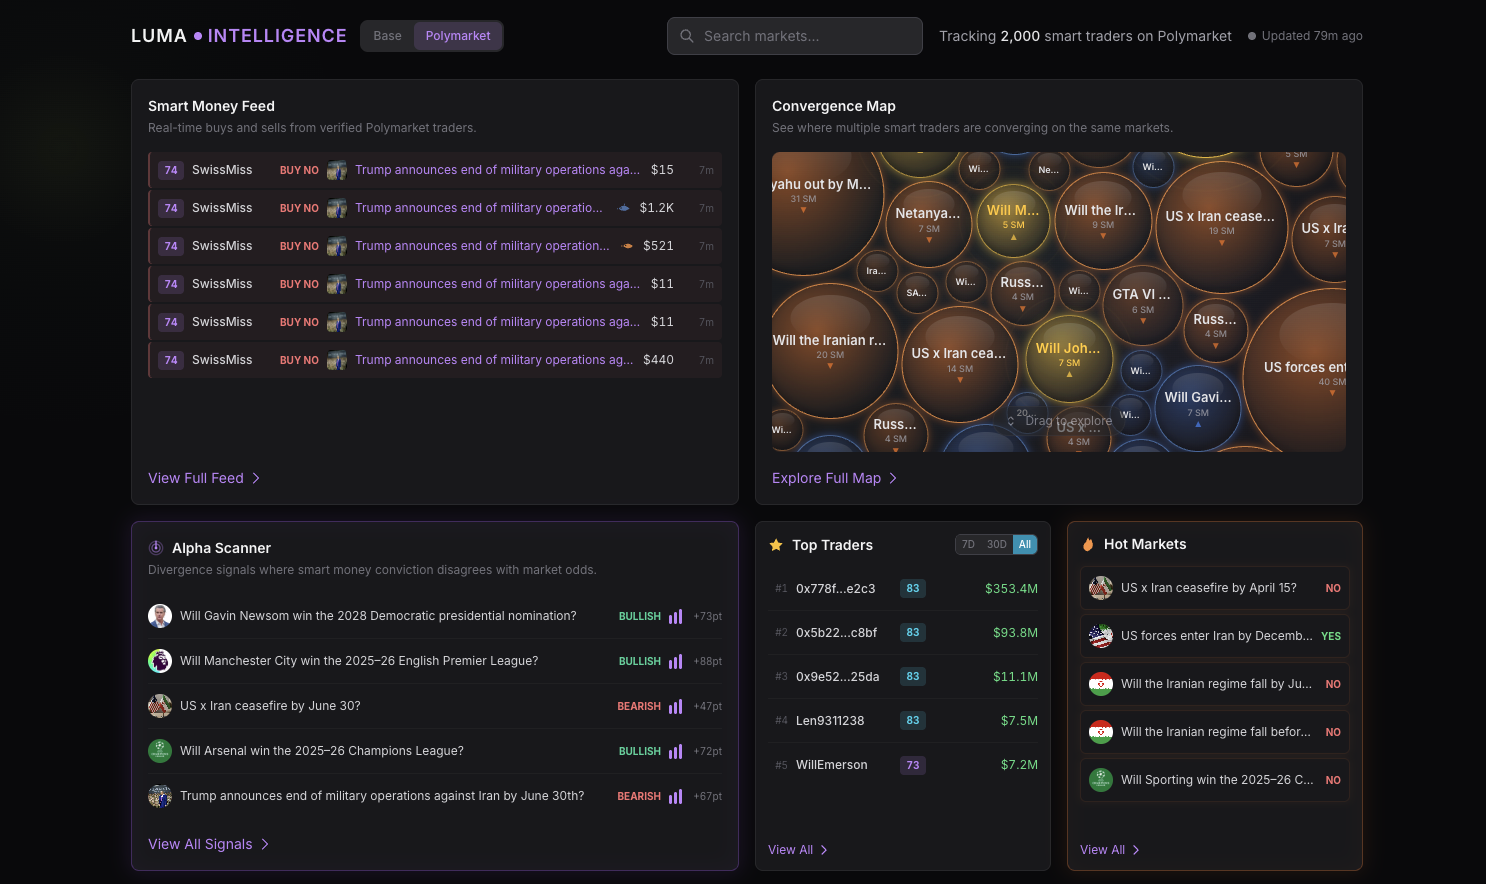Click the clock icon beside Alpha Scanner title

point(155,547)
